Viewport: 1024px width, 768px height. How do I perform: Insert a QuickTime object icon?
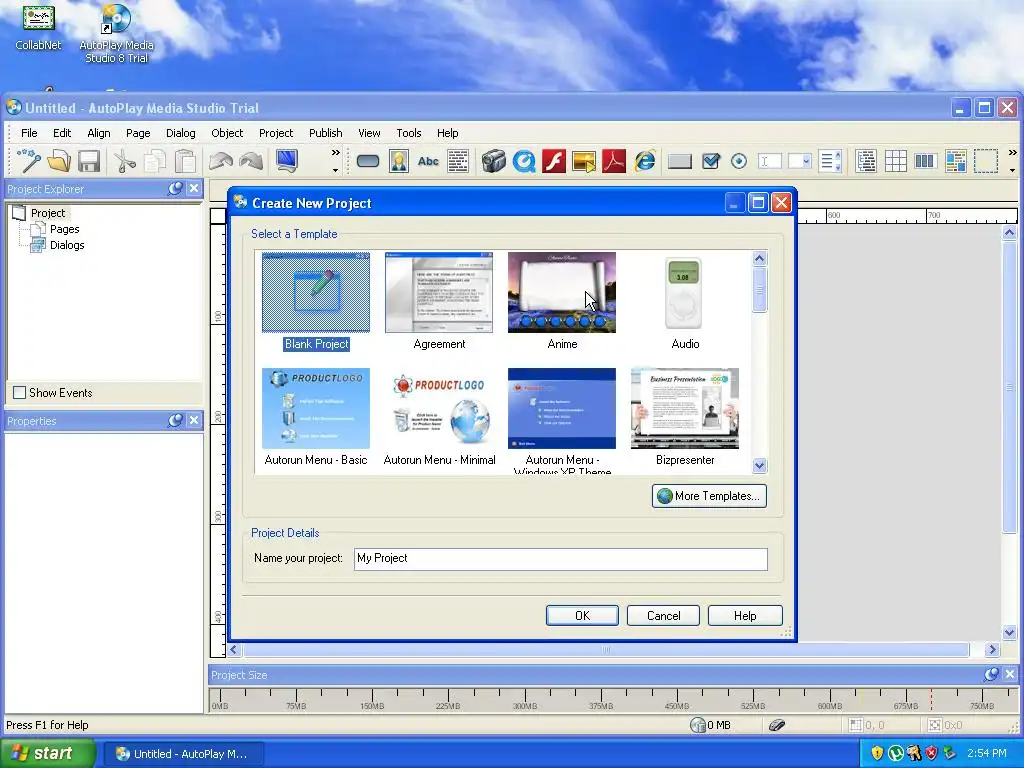[524, 161]
